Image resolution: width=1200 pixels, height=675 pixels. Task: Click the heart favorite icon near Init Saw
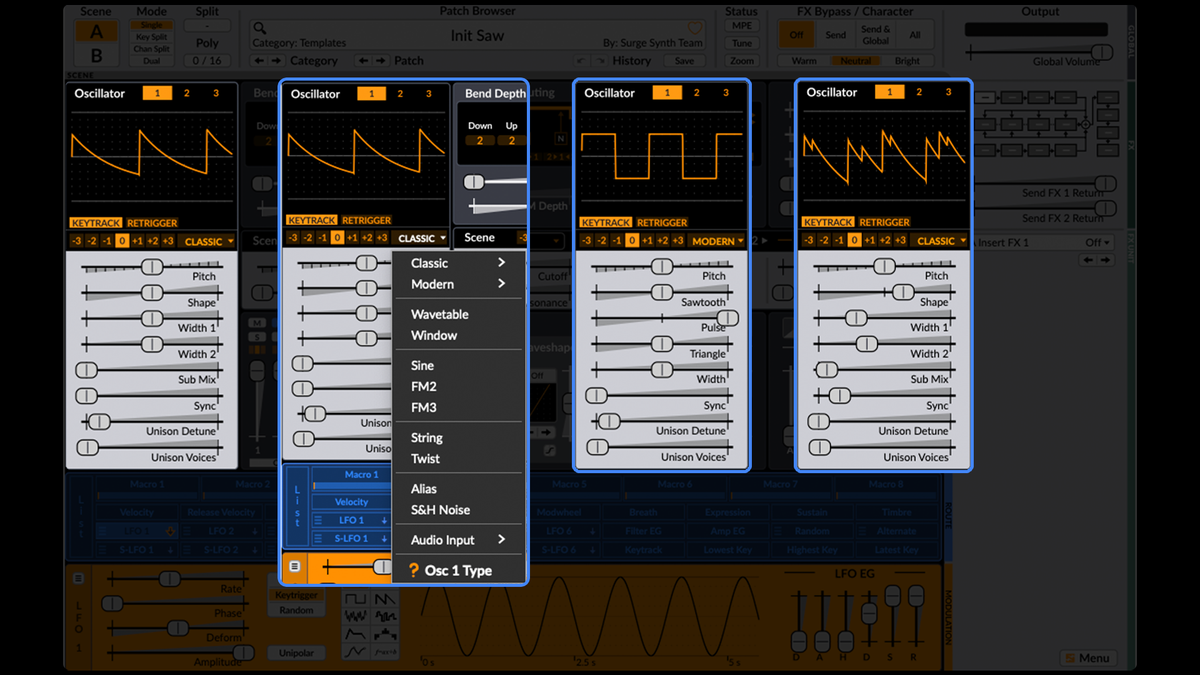pyautogui.click(x=696, y=29)
